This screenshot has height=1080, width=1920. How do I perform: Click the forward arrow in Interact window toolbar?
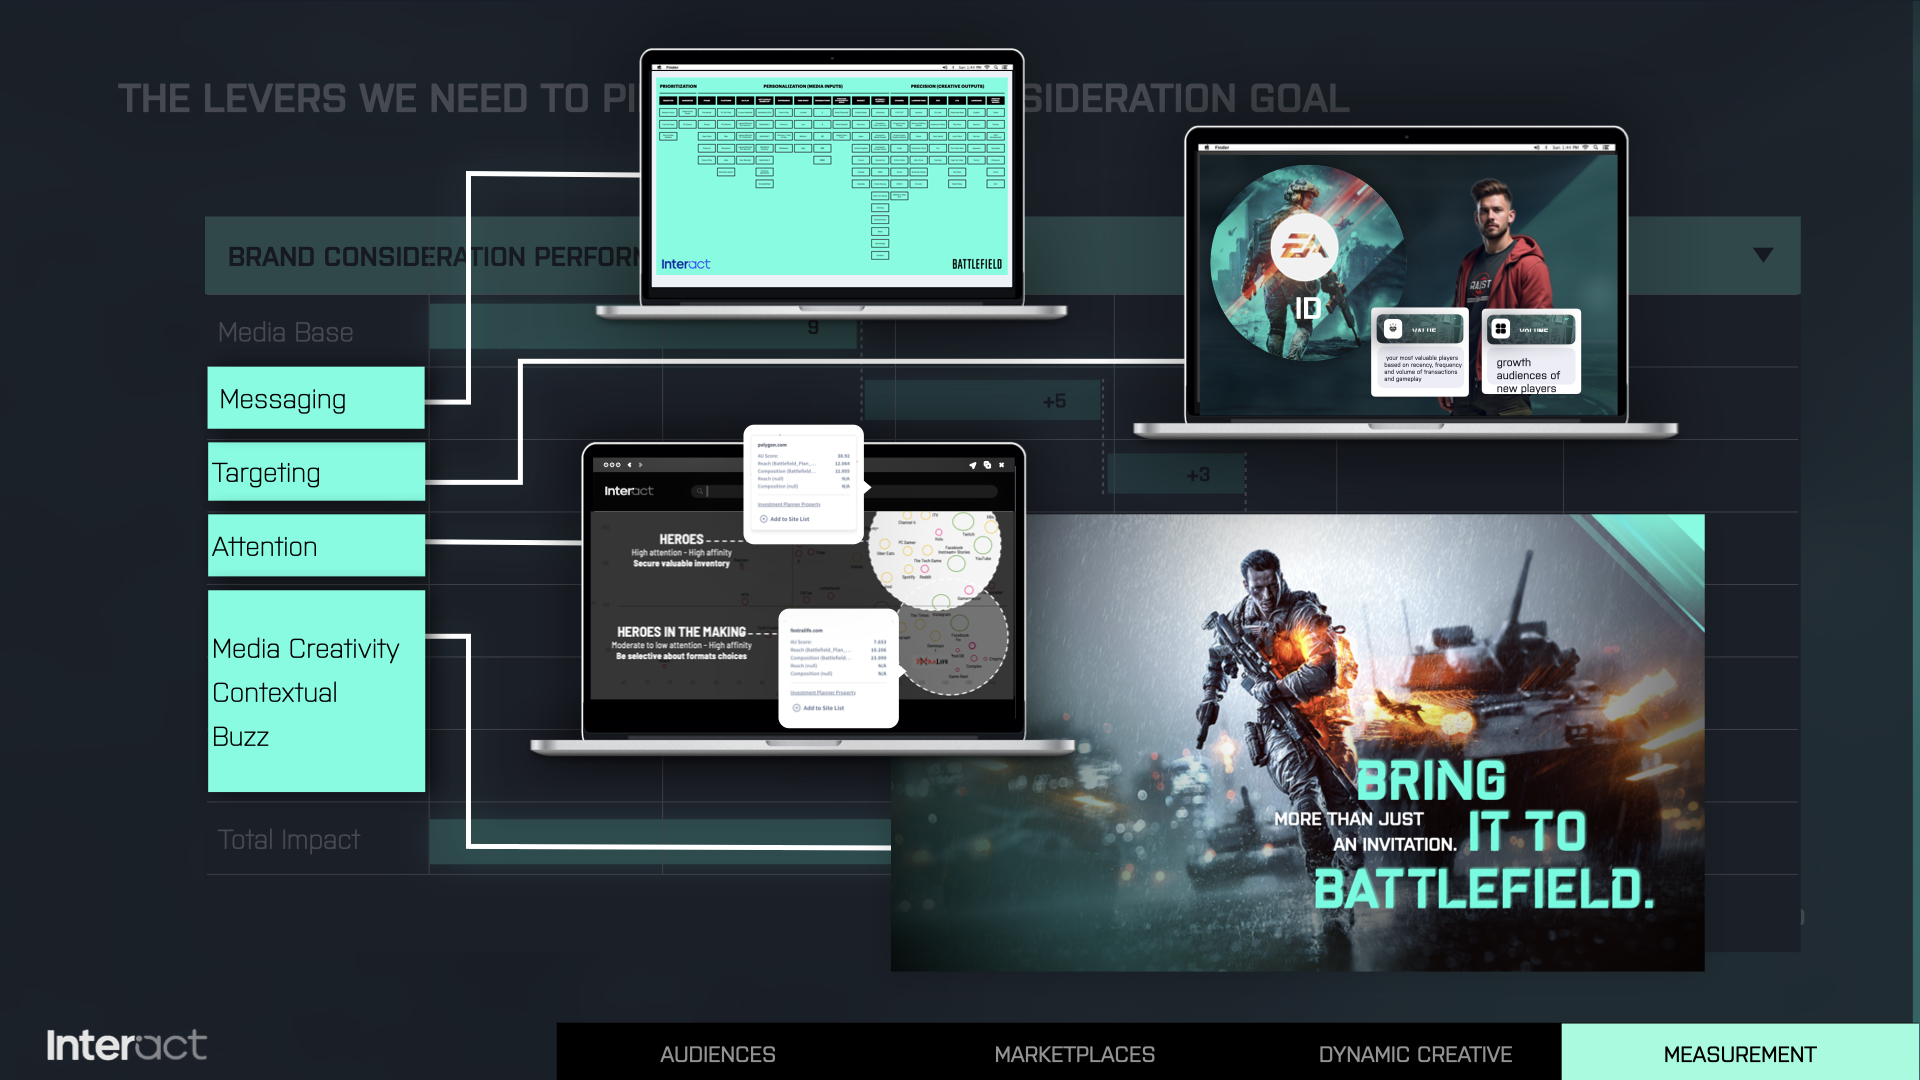(641, 465)
